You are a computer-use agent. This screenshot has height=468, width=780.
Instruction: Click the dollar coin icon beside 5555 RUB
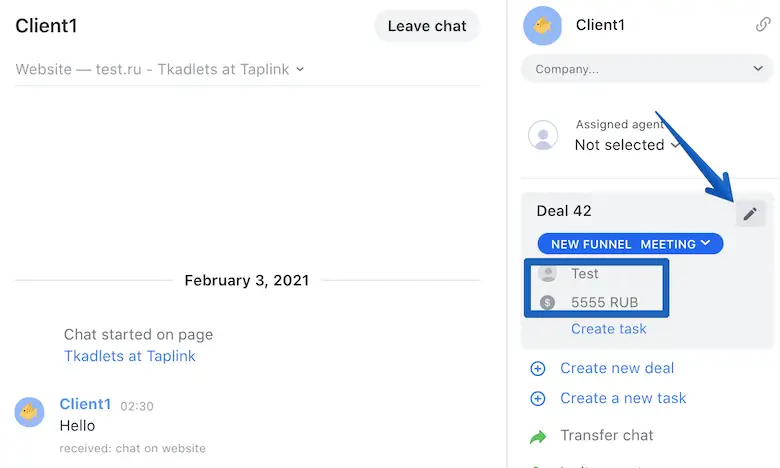pos(547,302)
